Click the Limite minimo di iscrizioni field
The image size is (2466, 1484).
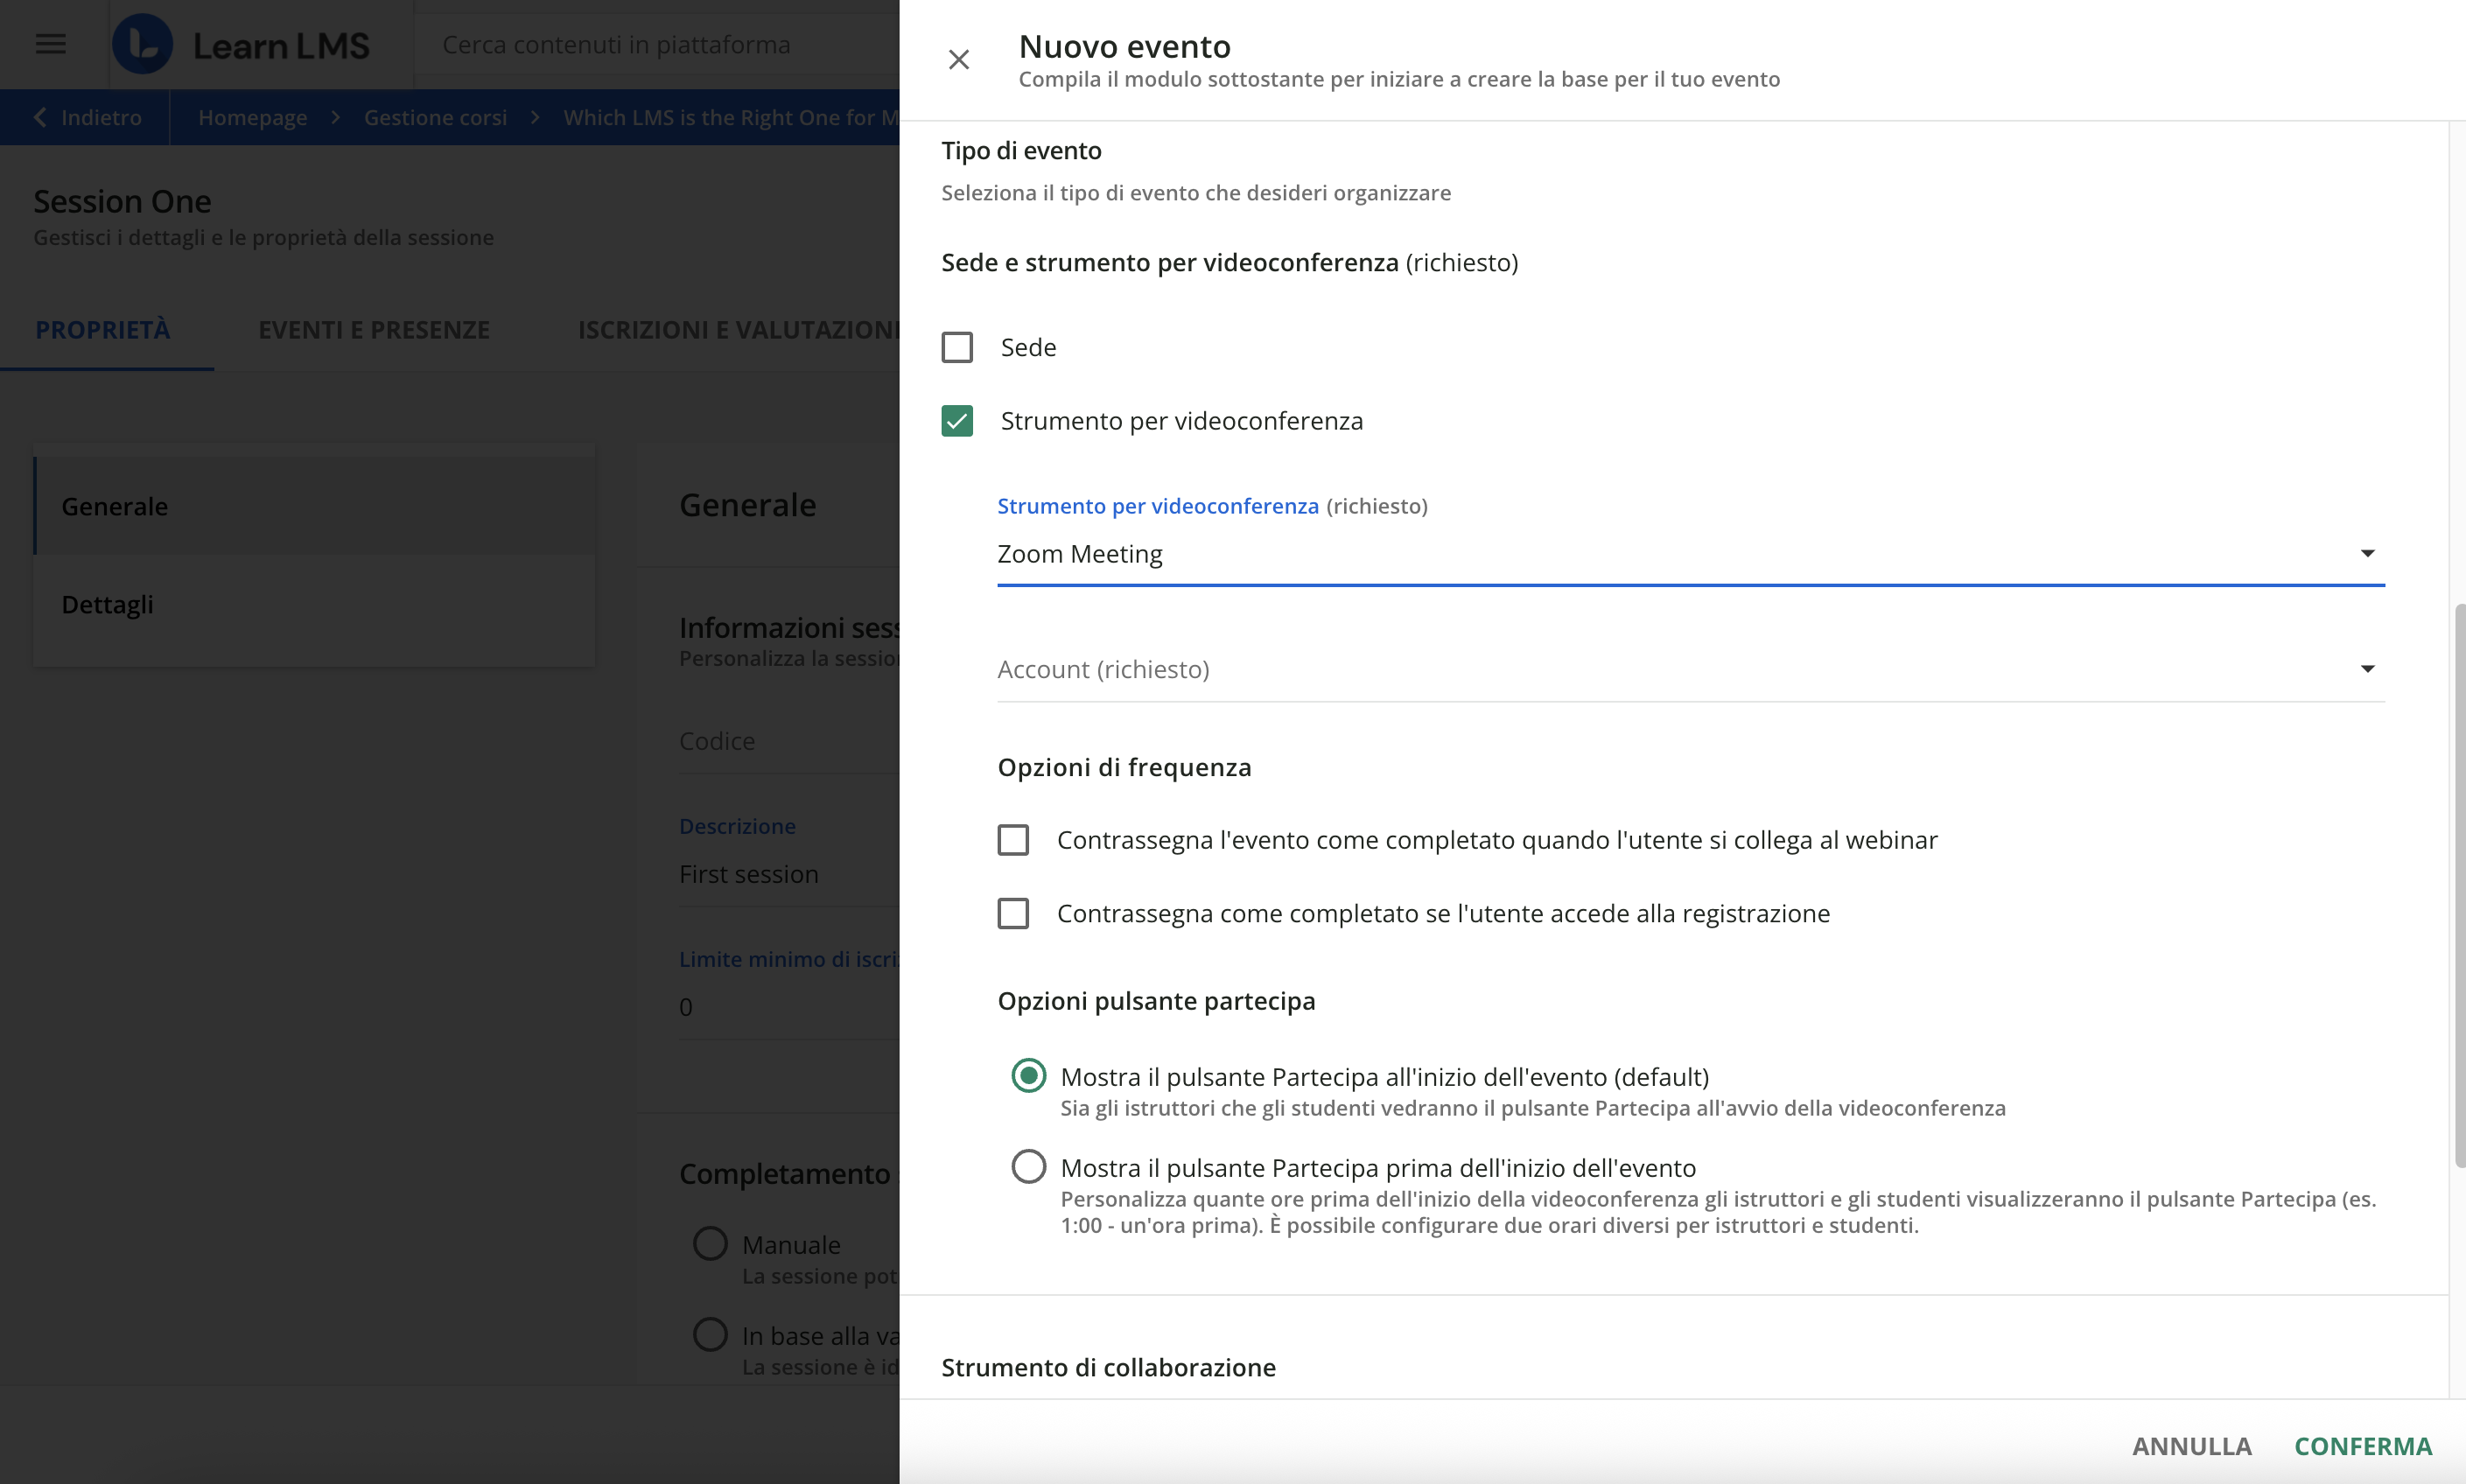788,1007
